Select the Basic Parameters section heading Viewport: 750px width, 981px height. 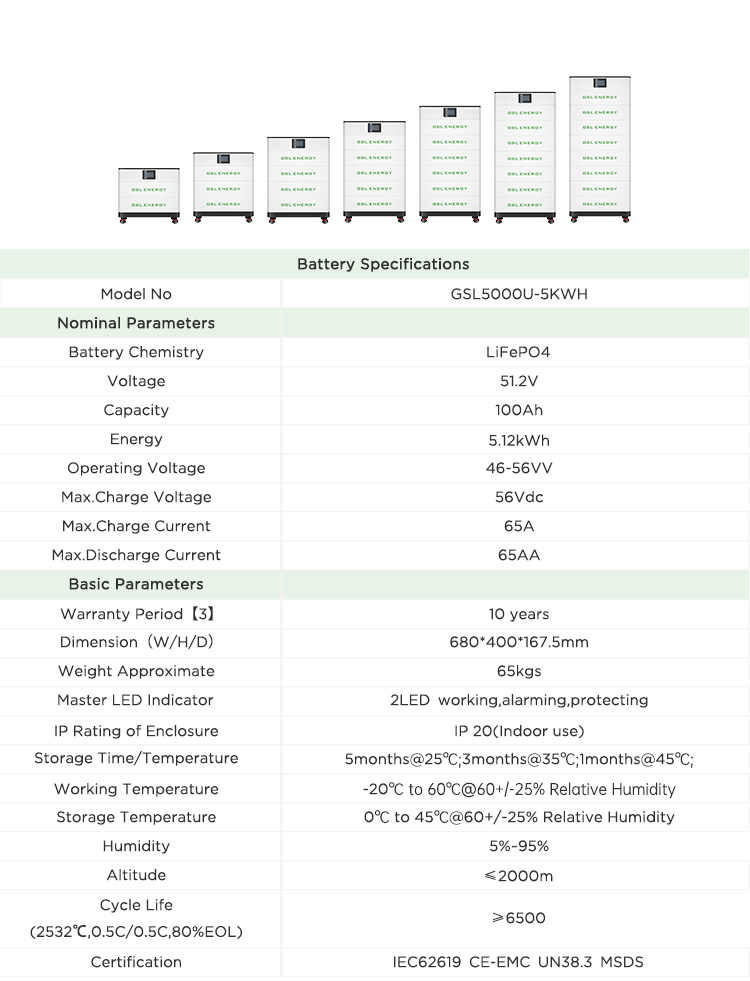coord(136,584)
